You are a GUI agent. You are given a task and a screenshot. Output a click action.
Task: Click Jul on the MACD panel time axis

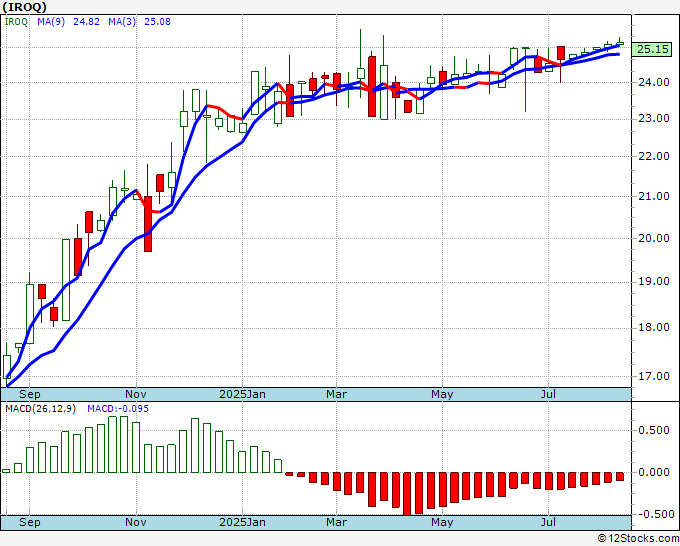(549, 522)
